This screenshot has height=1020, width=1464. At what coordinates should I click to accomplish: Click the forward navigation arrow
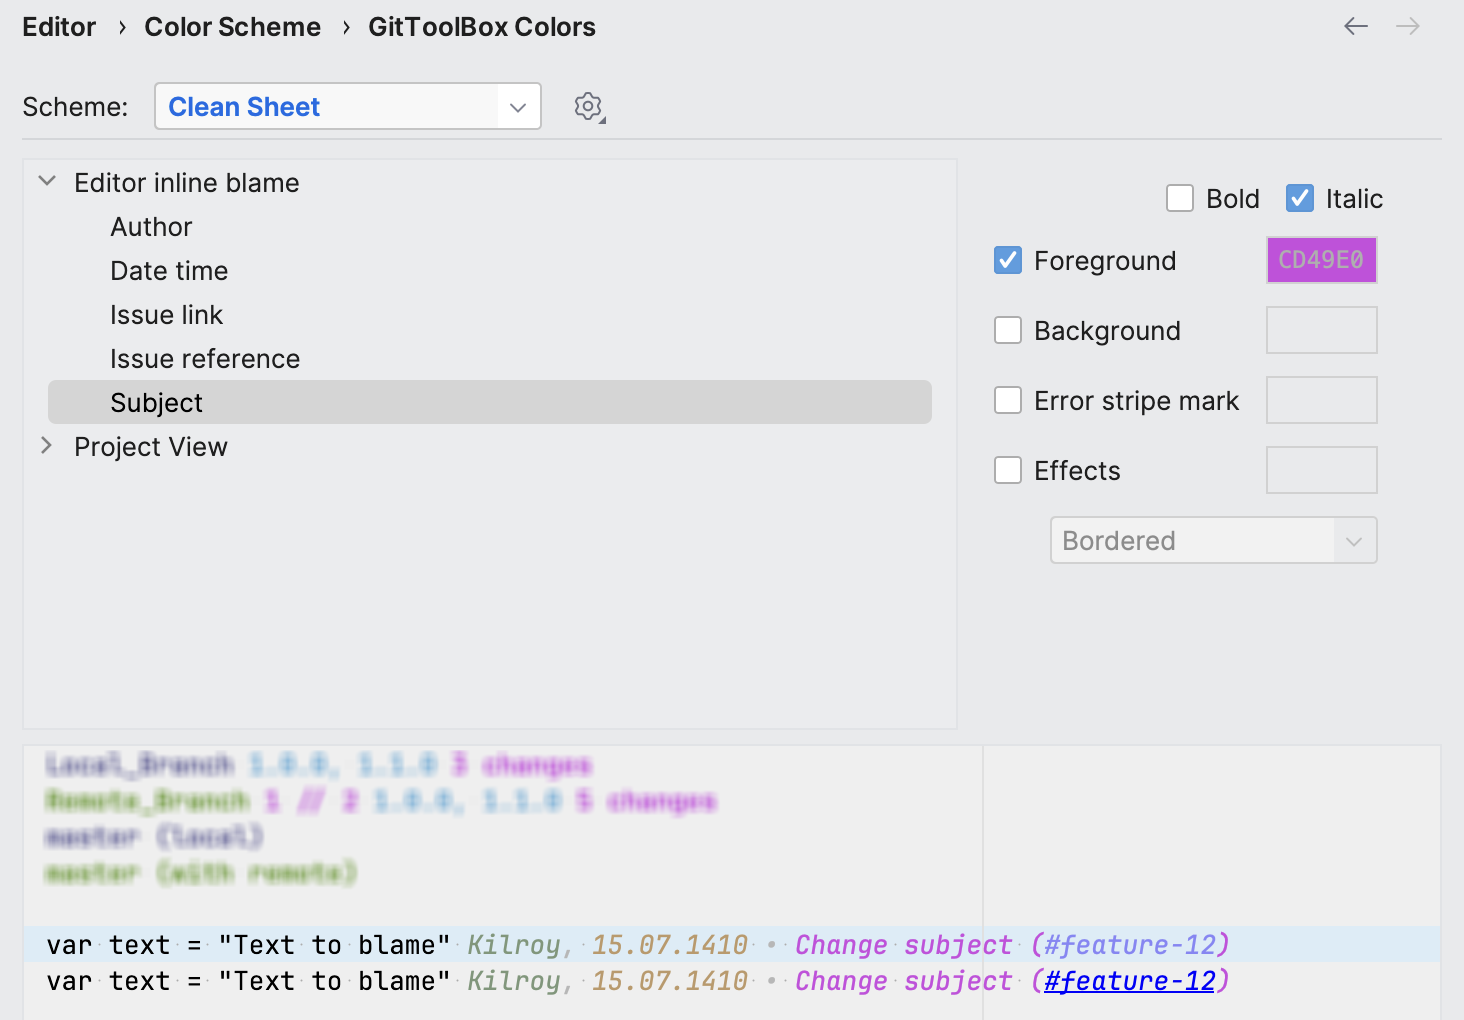pyautogui.click(x=1408, y=26)
